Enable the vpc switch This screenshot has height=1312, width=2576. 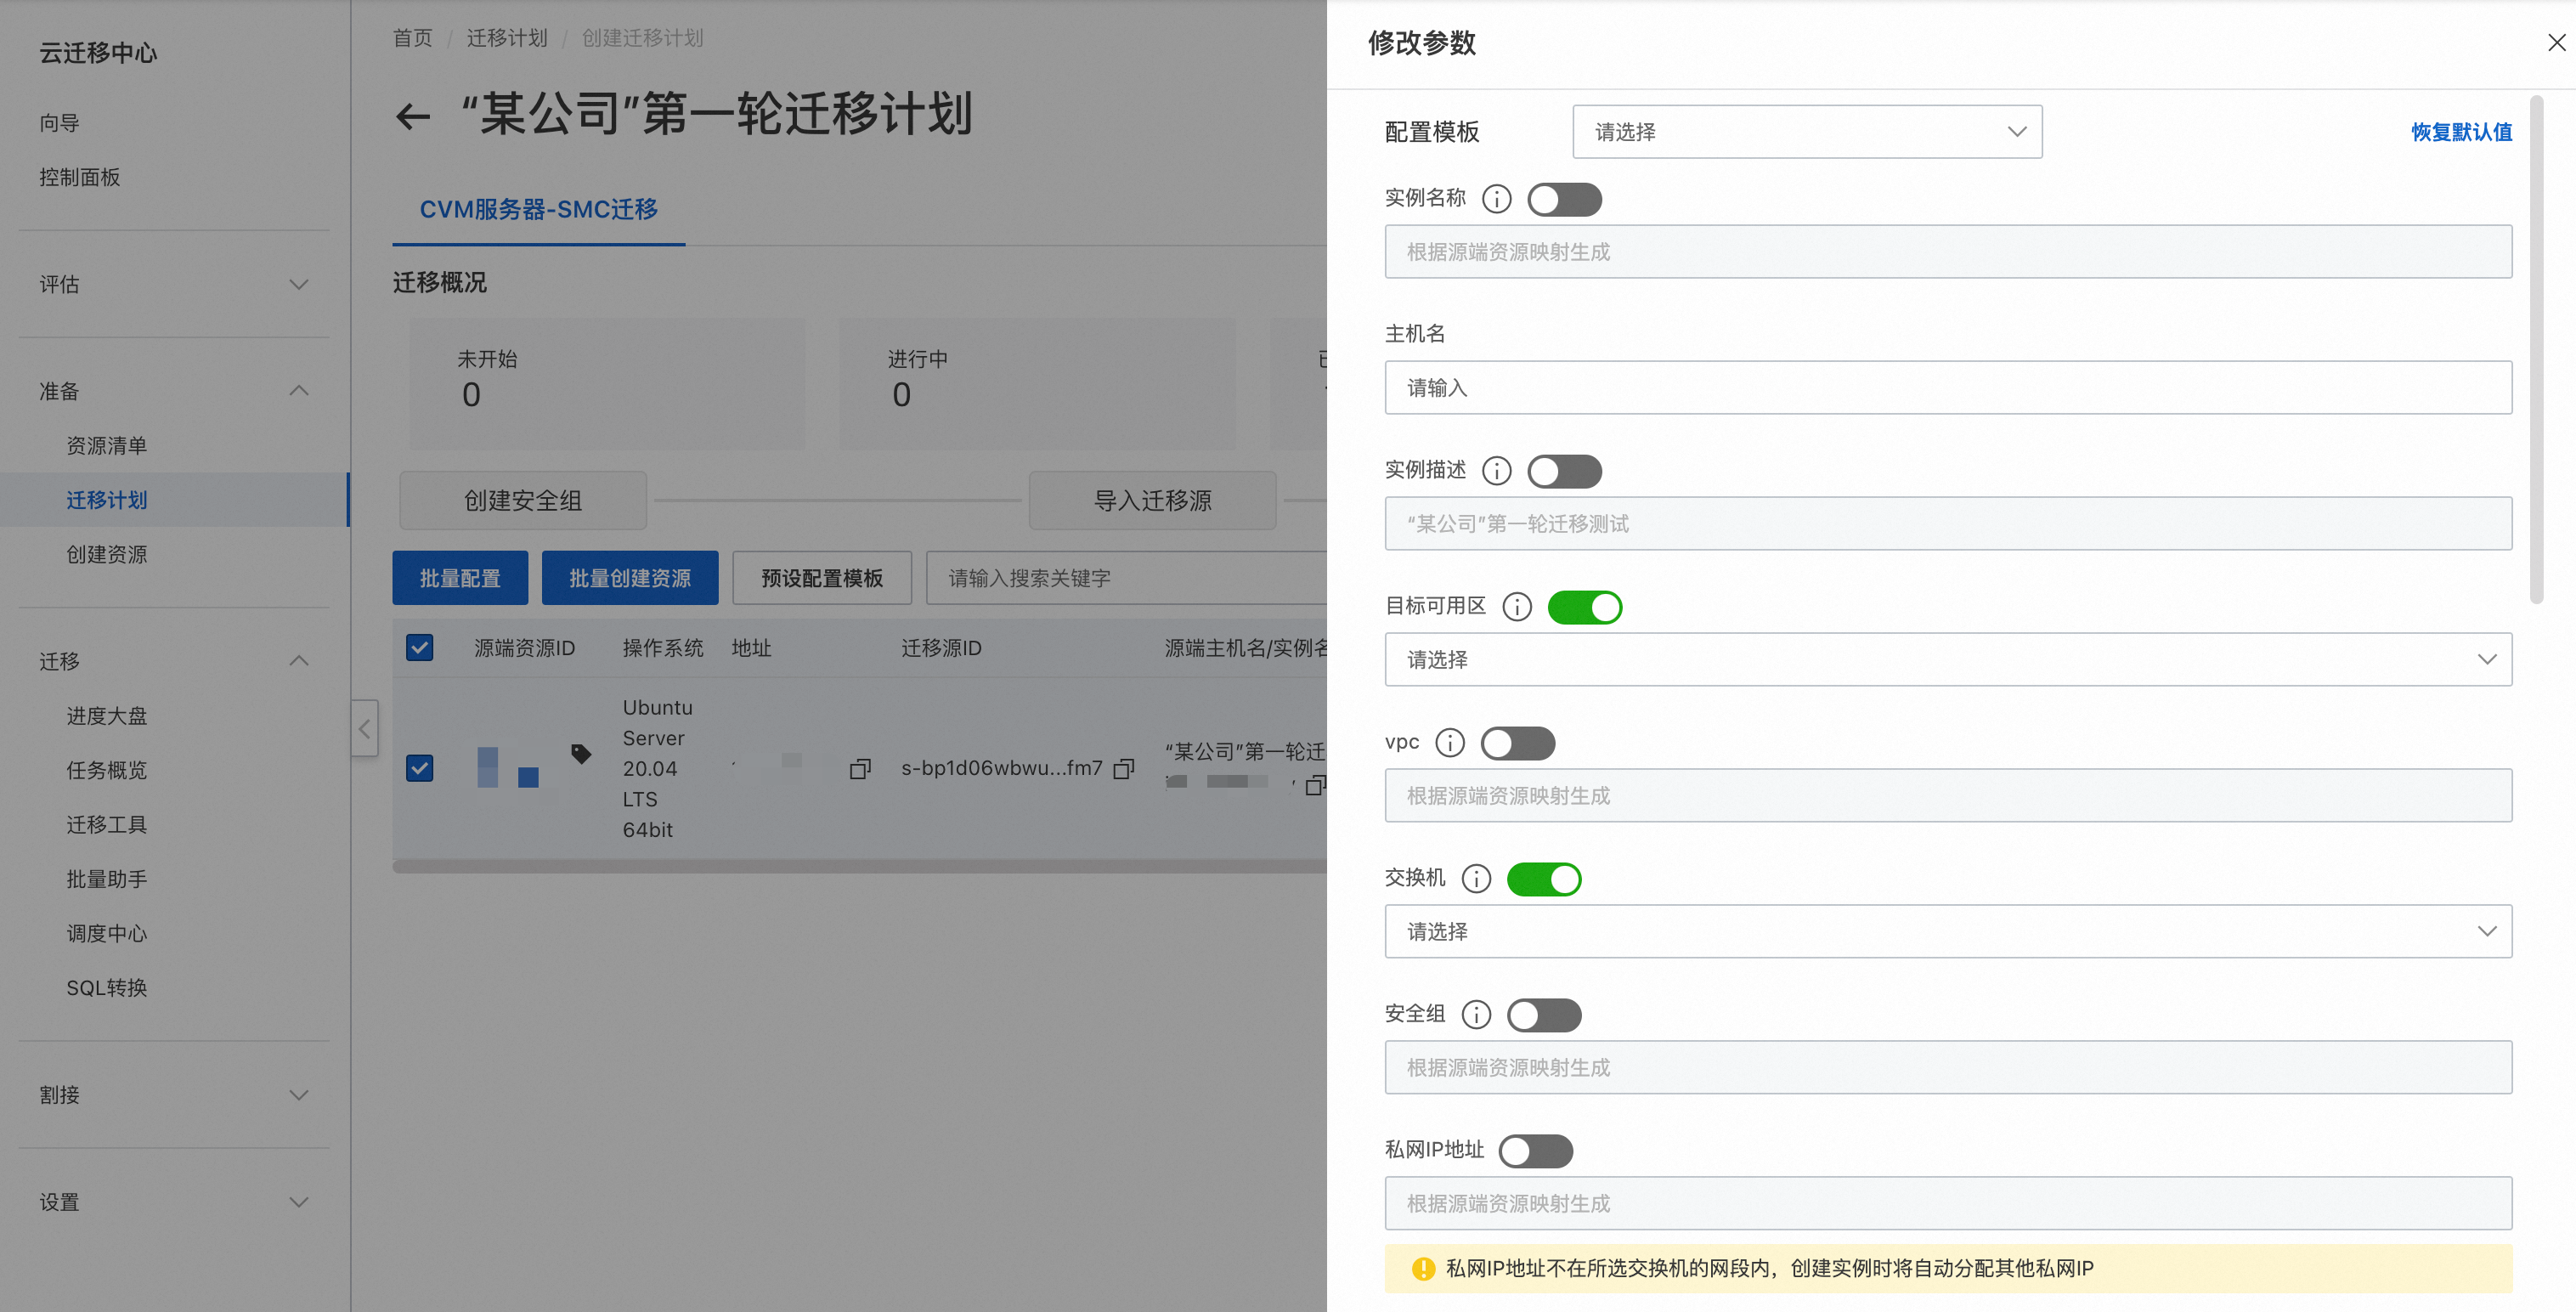[1518, 743]
